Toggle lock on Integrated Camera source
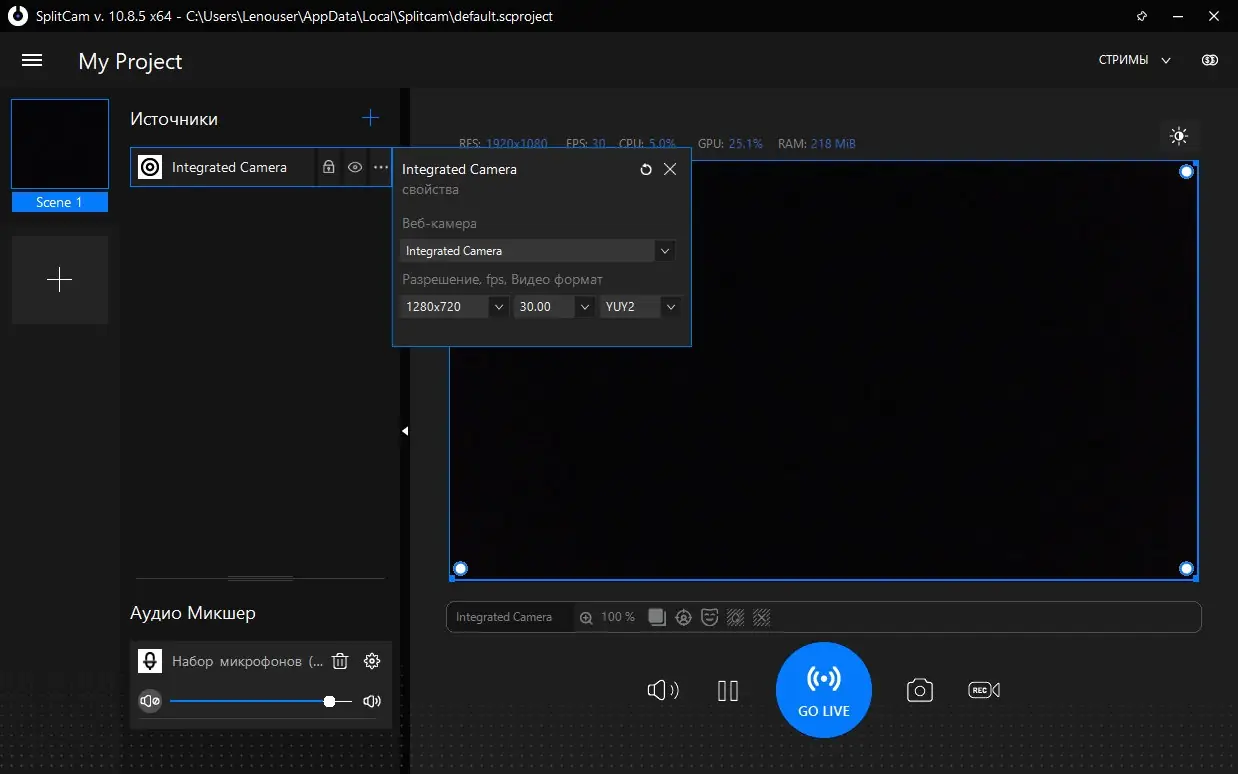The width and height of the screenshot is (1238, 774). (x=328, y=168)
